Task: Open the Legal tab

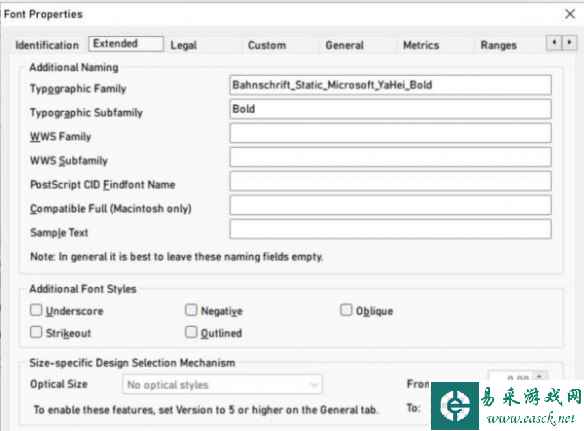Action: point(184,45)
